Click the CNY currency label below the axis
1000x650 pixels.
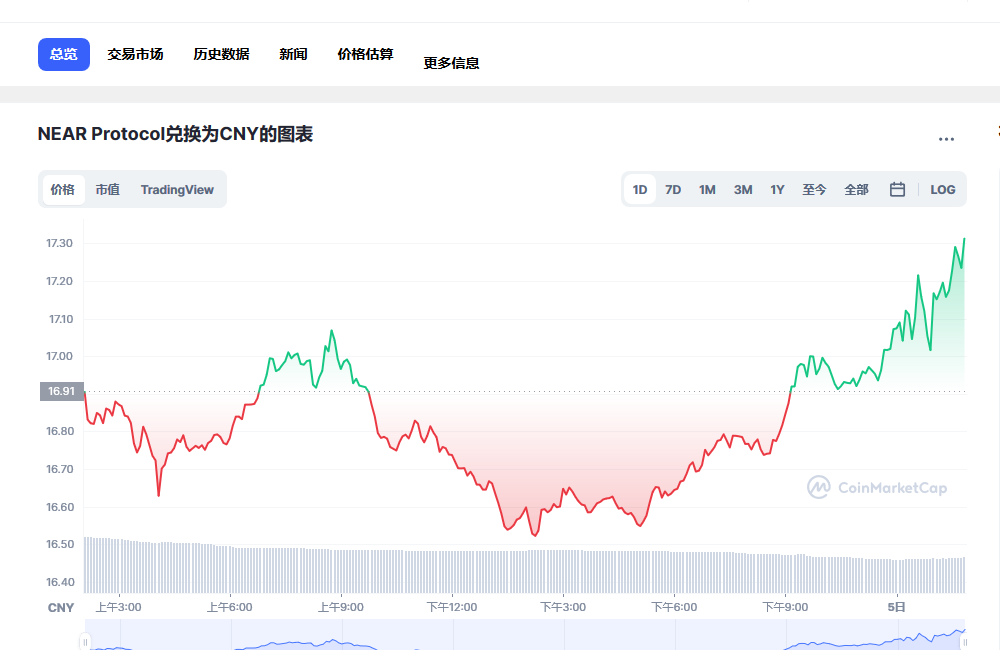[x=61, y=608]
